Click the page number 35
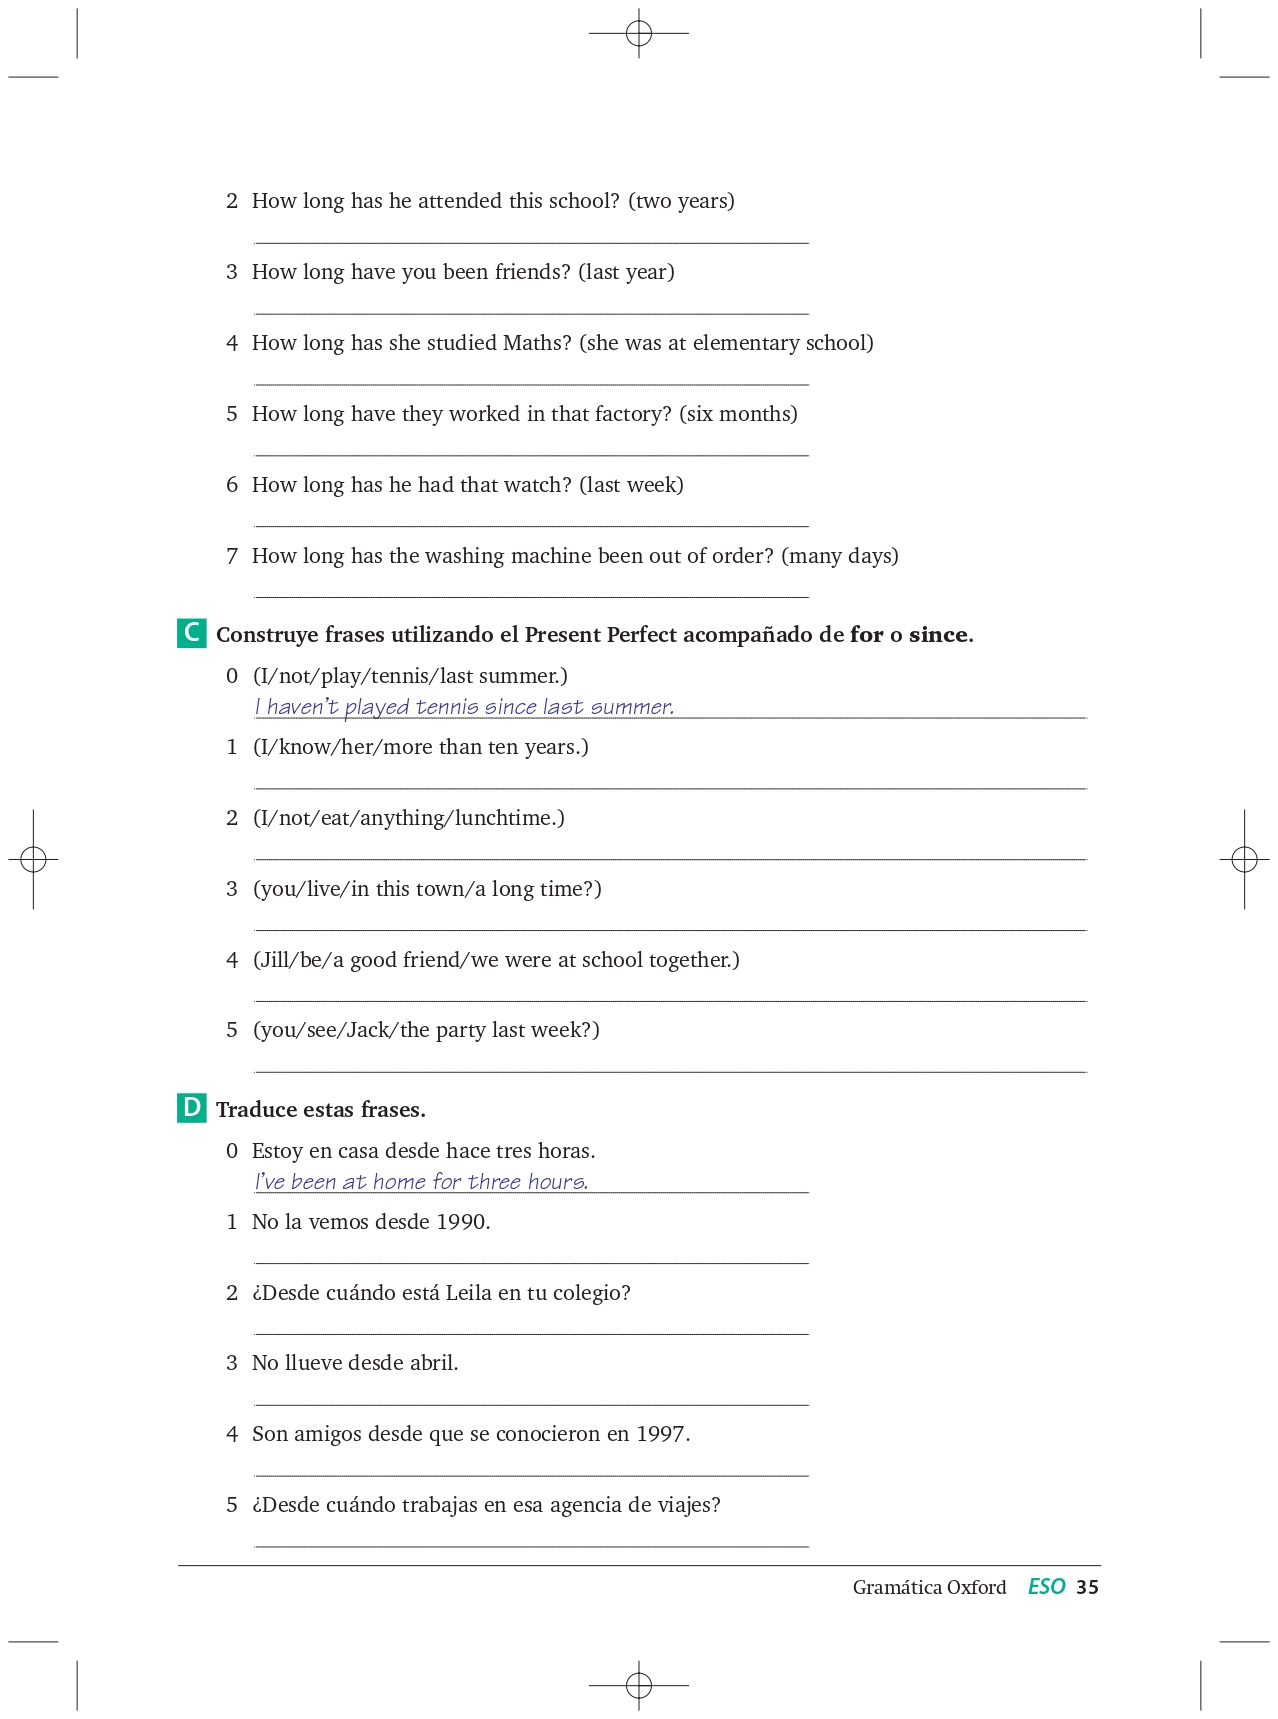This screenshot has width=1278, height=1719. 1087,1587
